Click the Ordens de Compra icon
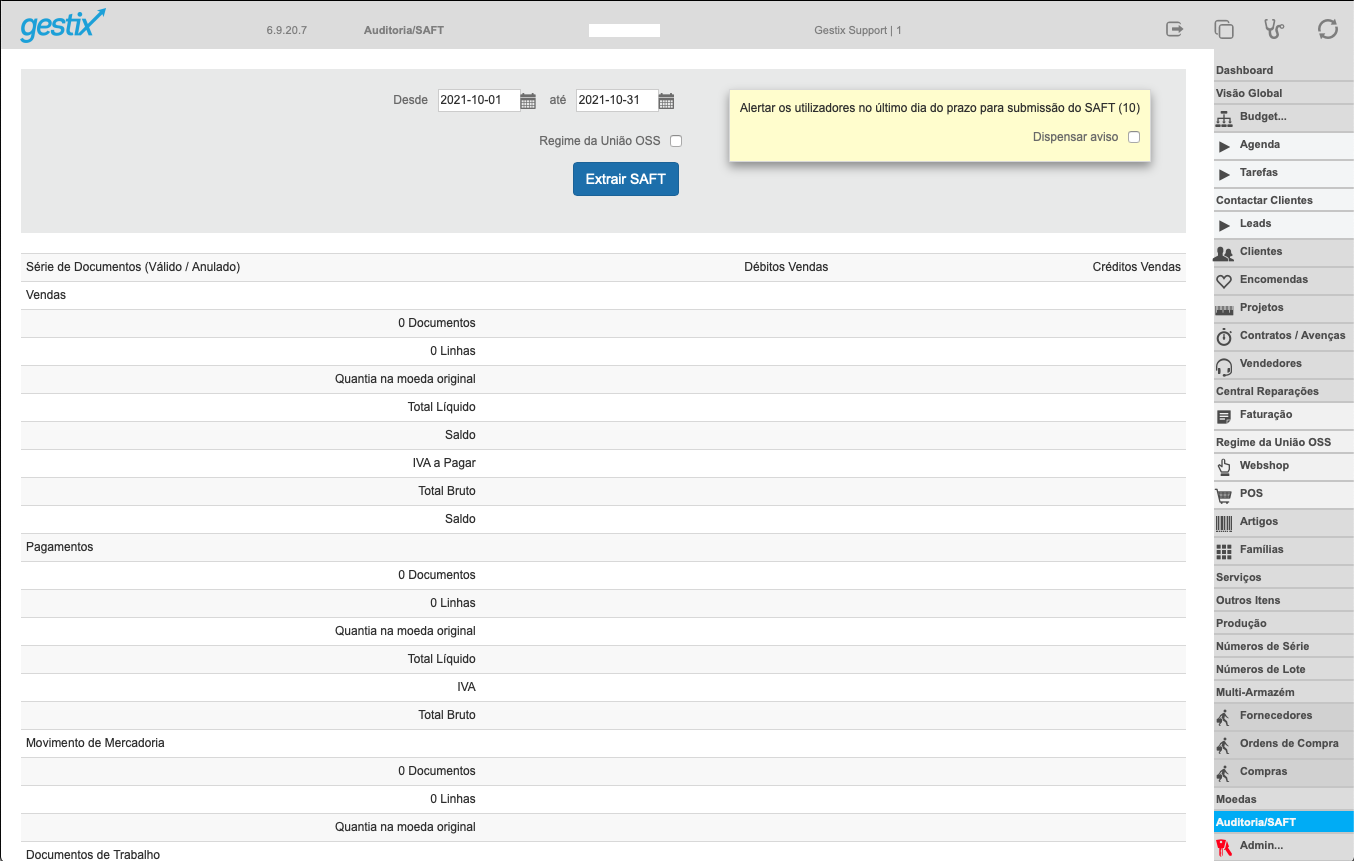The width and height of the screenshot is (1354, 861). (x=1223, y=745)
